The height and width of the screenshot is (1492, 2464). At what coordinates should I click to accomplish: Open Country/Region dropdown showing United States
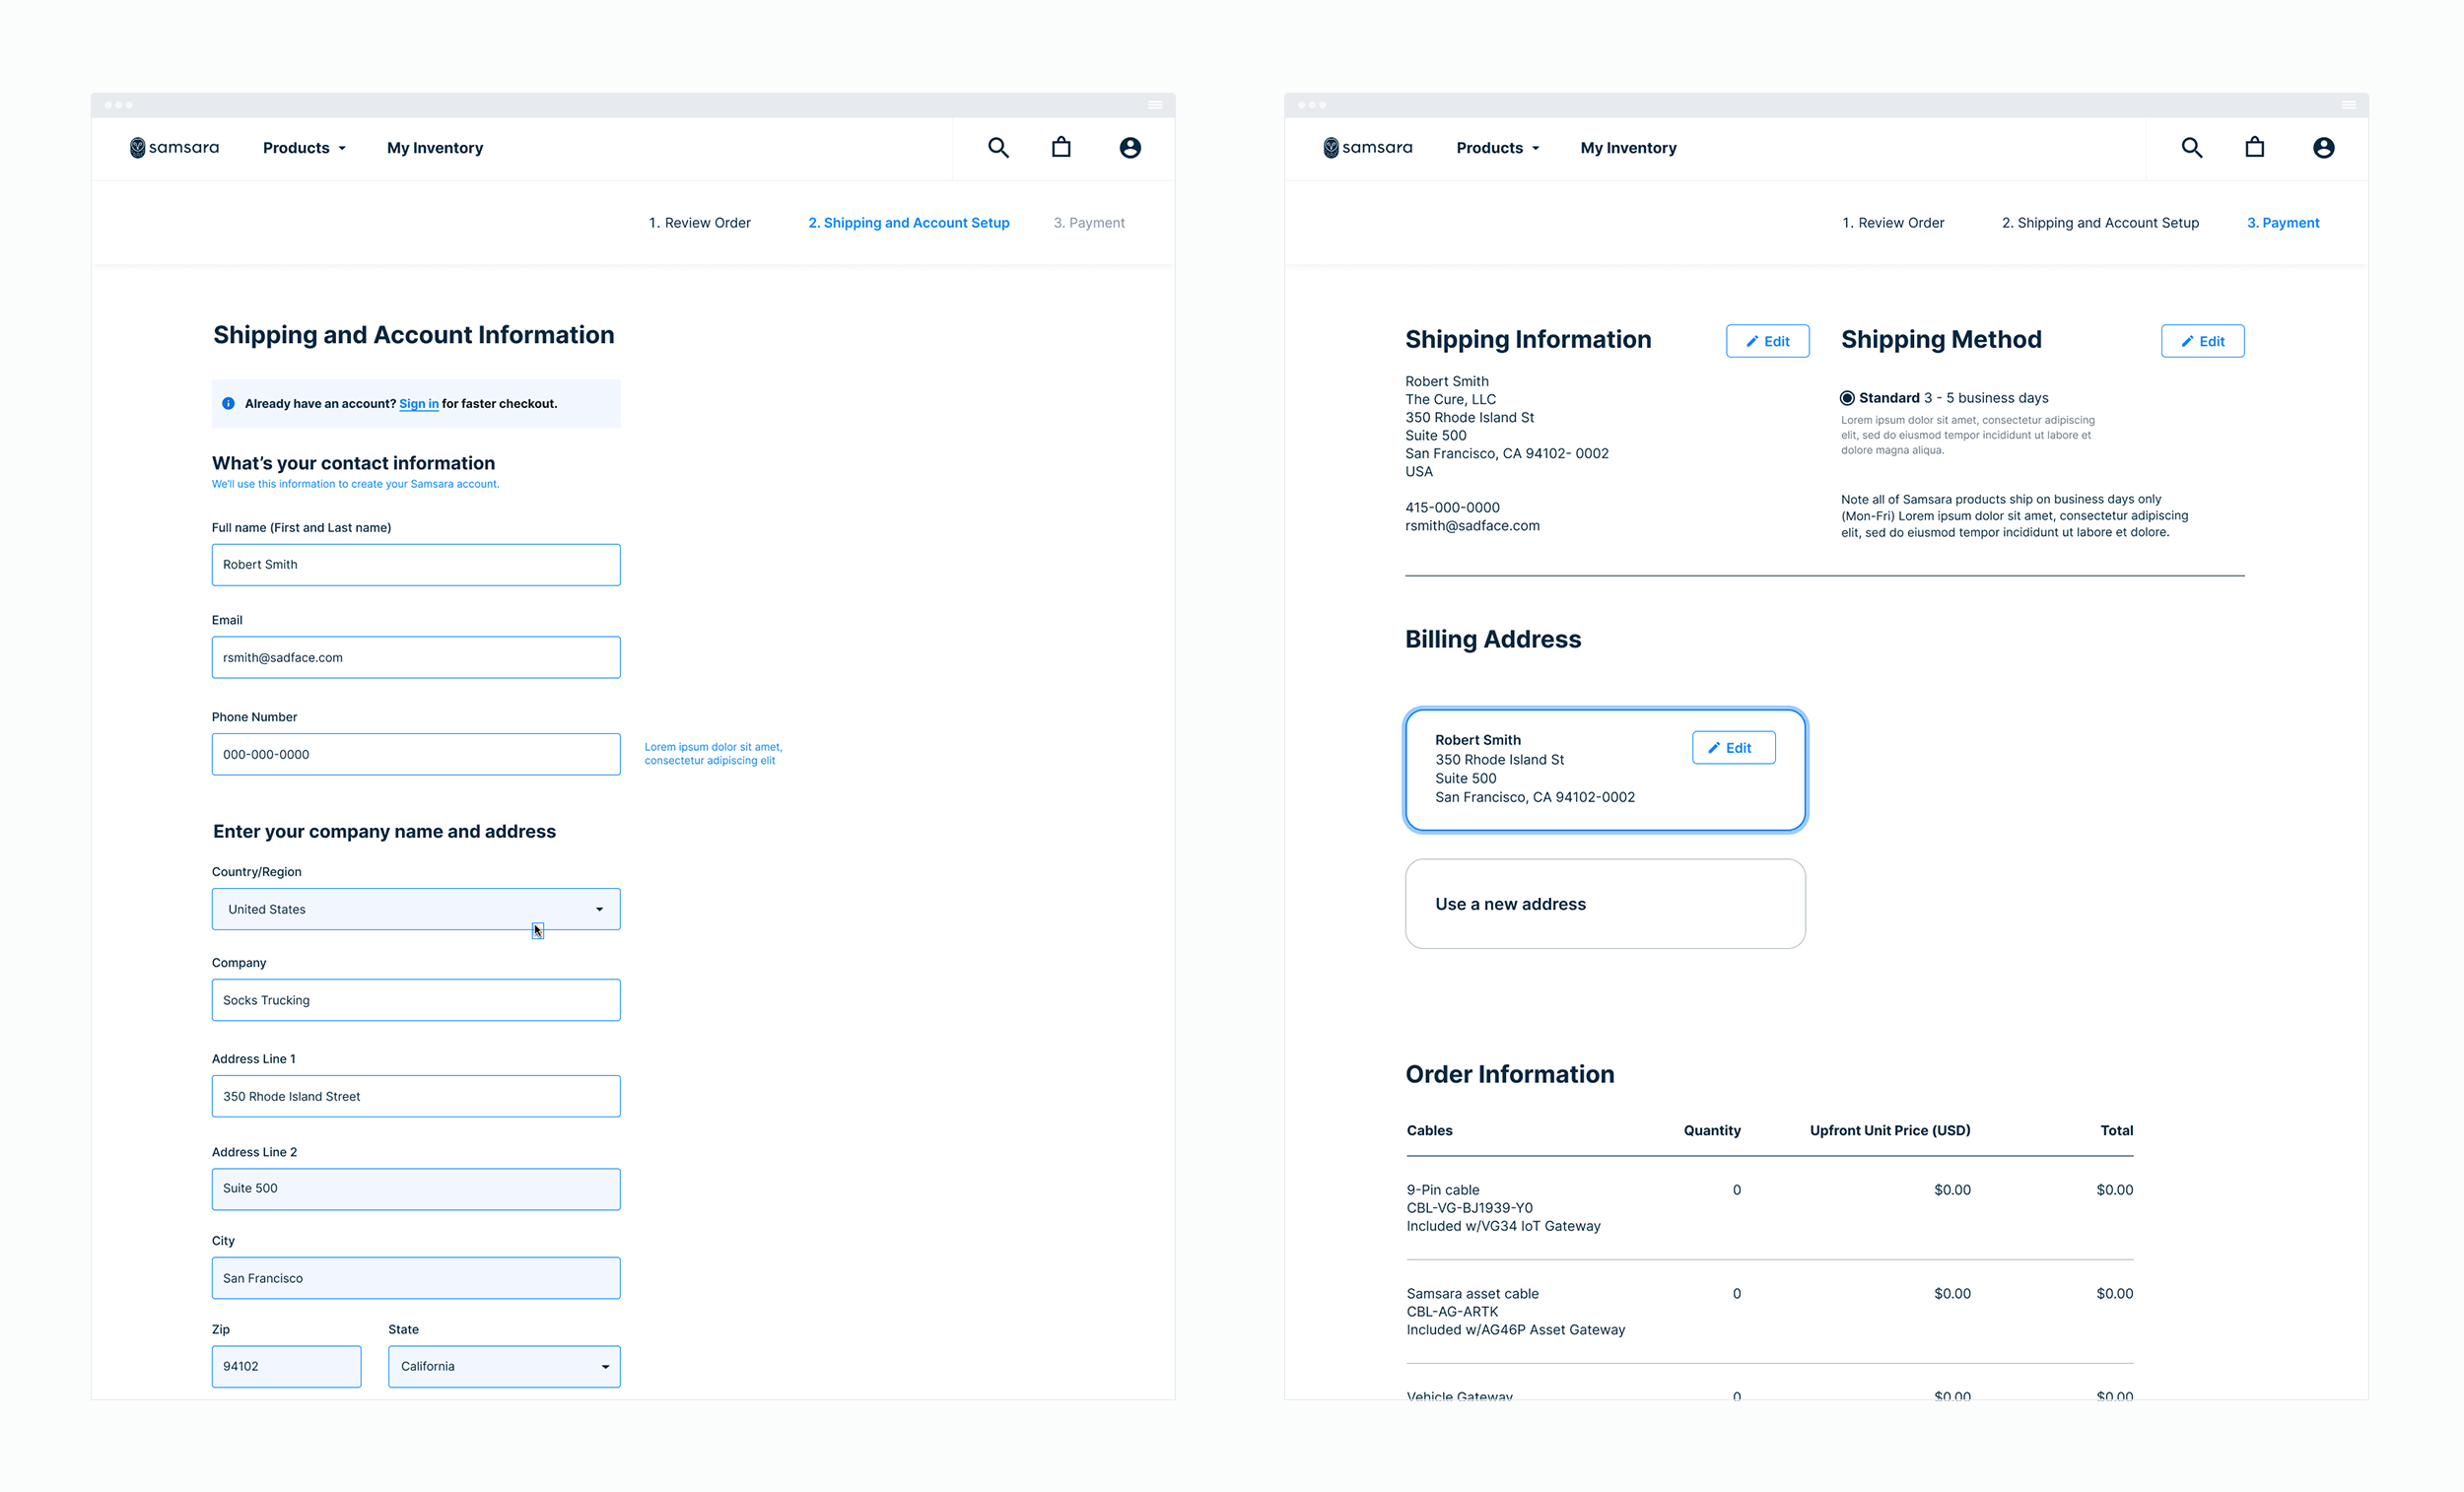click(x=415, y=909)
